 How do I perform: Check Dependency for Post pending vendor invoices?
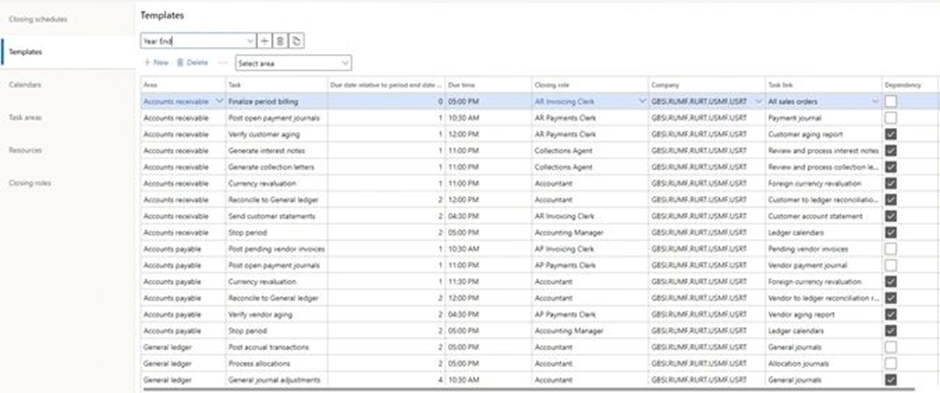point(891,249)
